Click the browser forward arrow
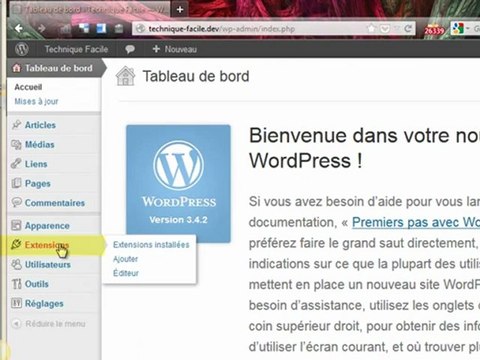The width and height of the screenshot is (480, 360). (41, 29)
